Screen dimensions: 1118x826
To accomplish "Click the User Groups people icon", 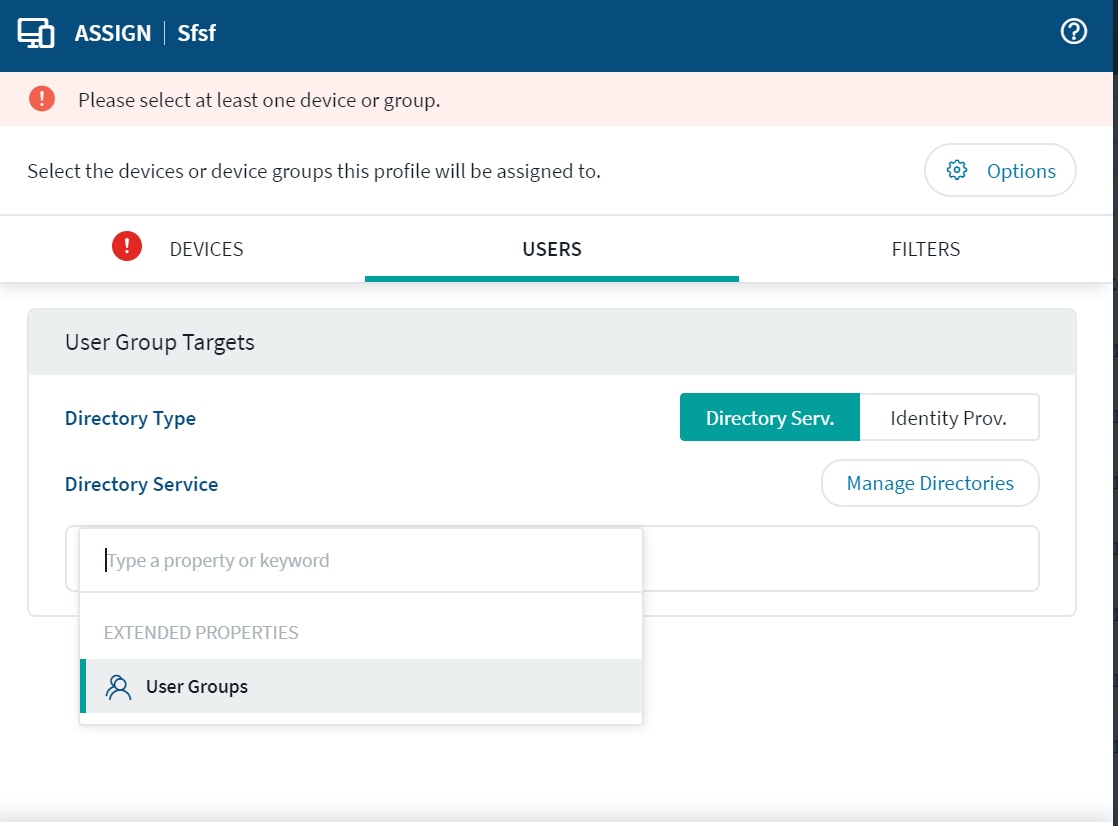I will (x=119, y=687).
